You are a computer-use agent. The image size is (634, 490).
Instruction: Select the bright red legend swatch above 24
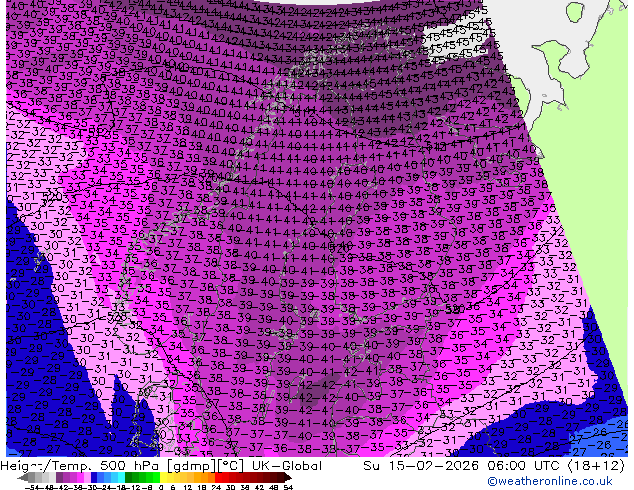coord(218,478)
